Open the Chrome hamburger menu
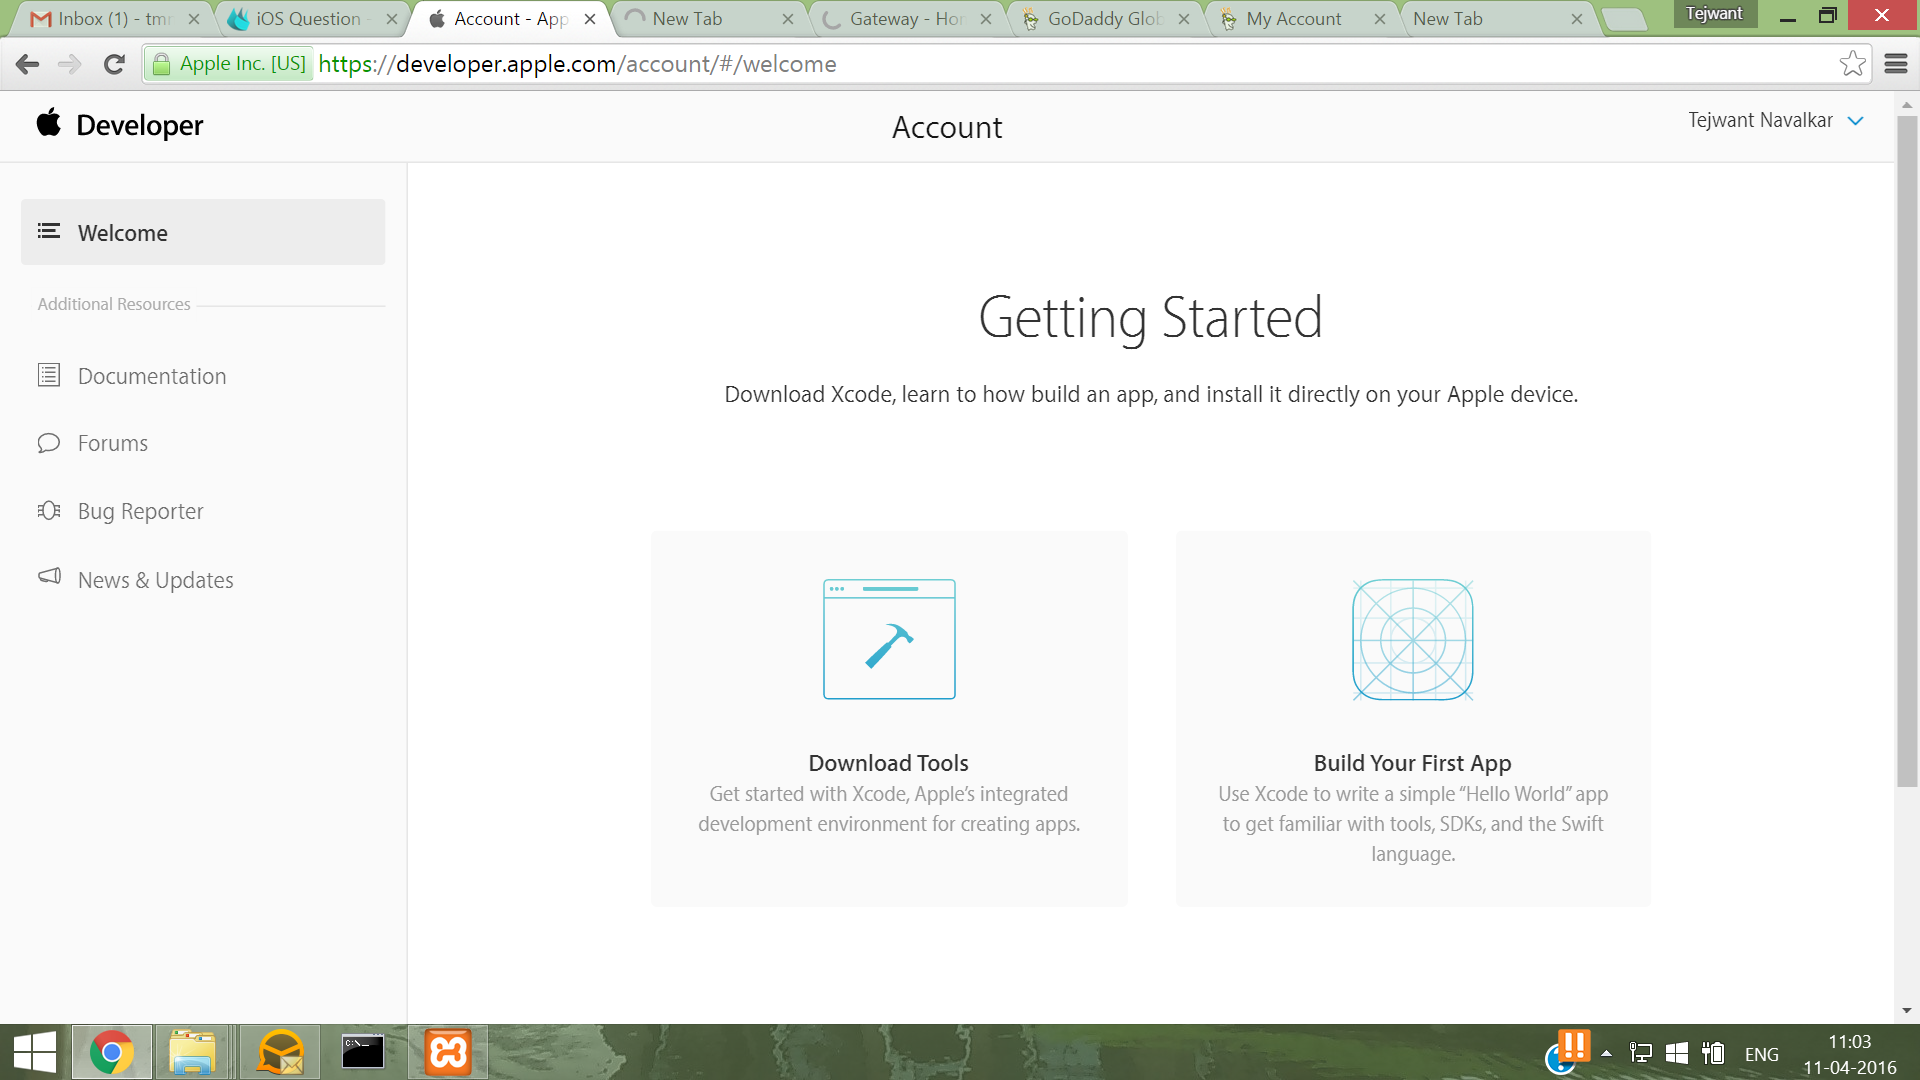This screenshot has width=1920, height=1080. pos(1895,63)
